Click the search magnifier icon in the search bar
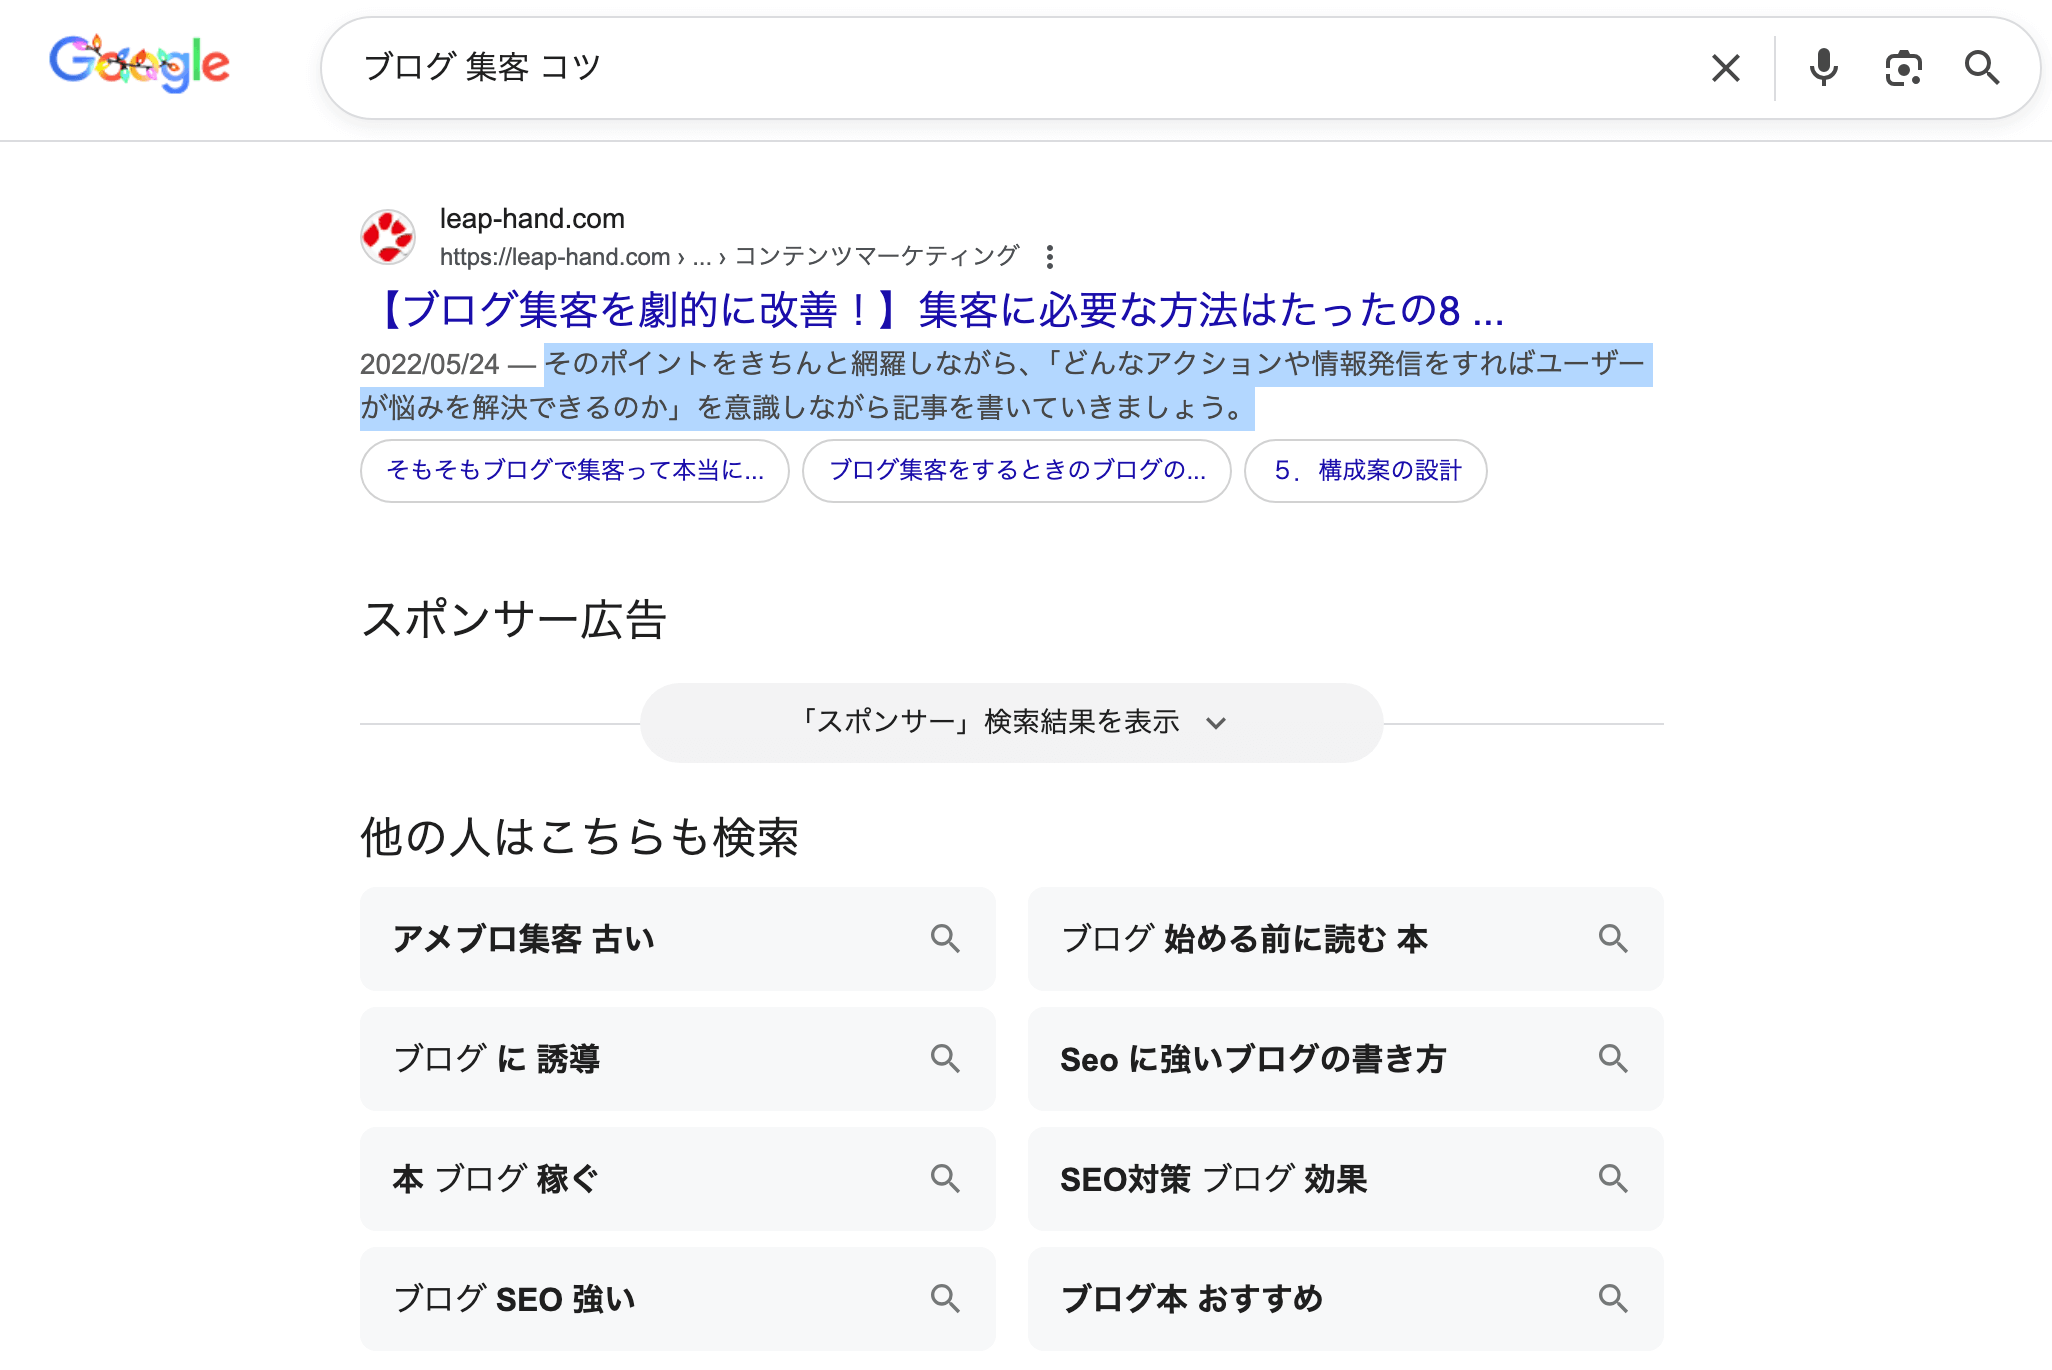2052x1370 pixels. 1982,67
